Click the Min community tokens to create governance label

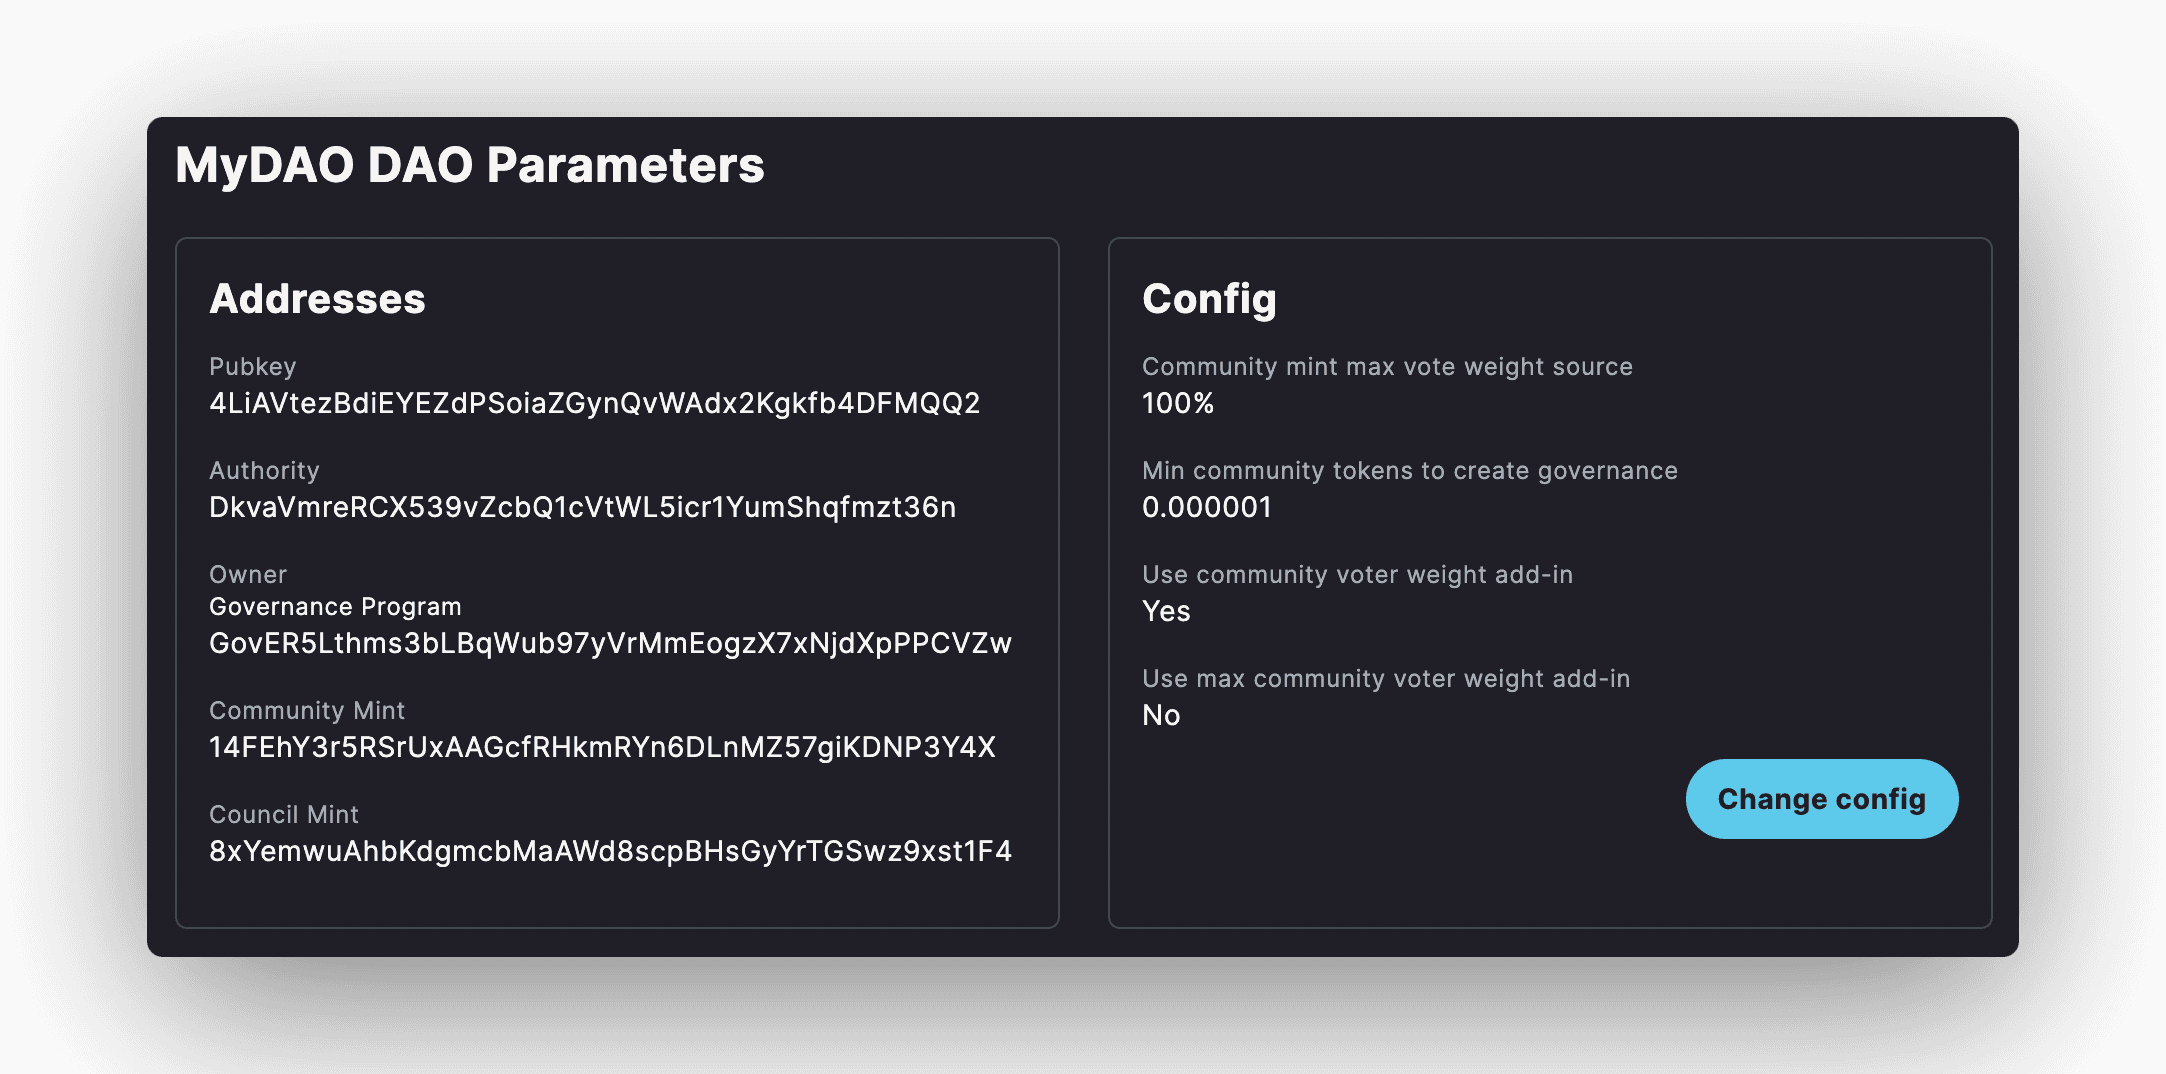point(1410,471)
